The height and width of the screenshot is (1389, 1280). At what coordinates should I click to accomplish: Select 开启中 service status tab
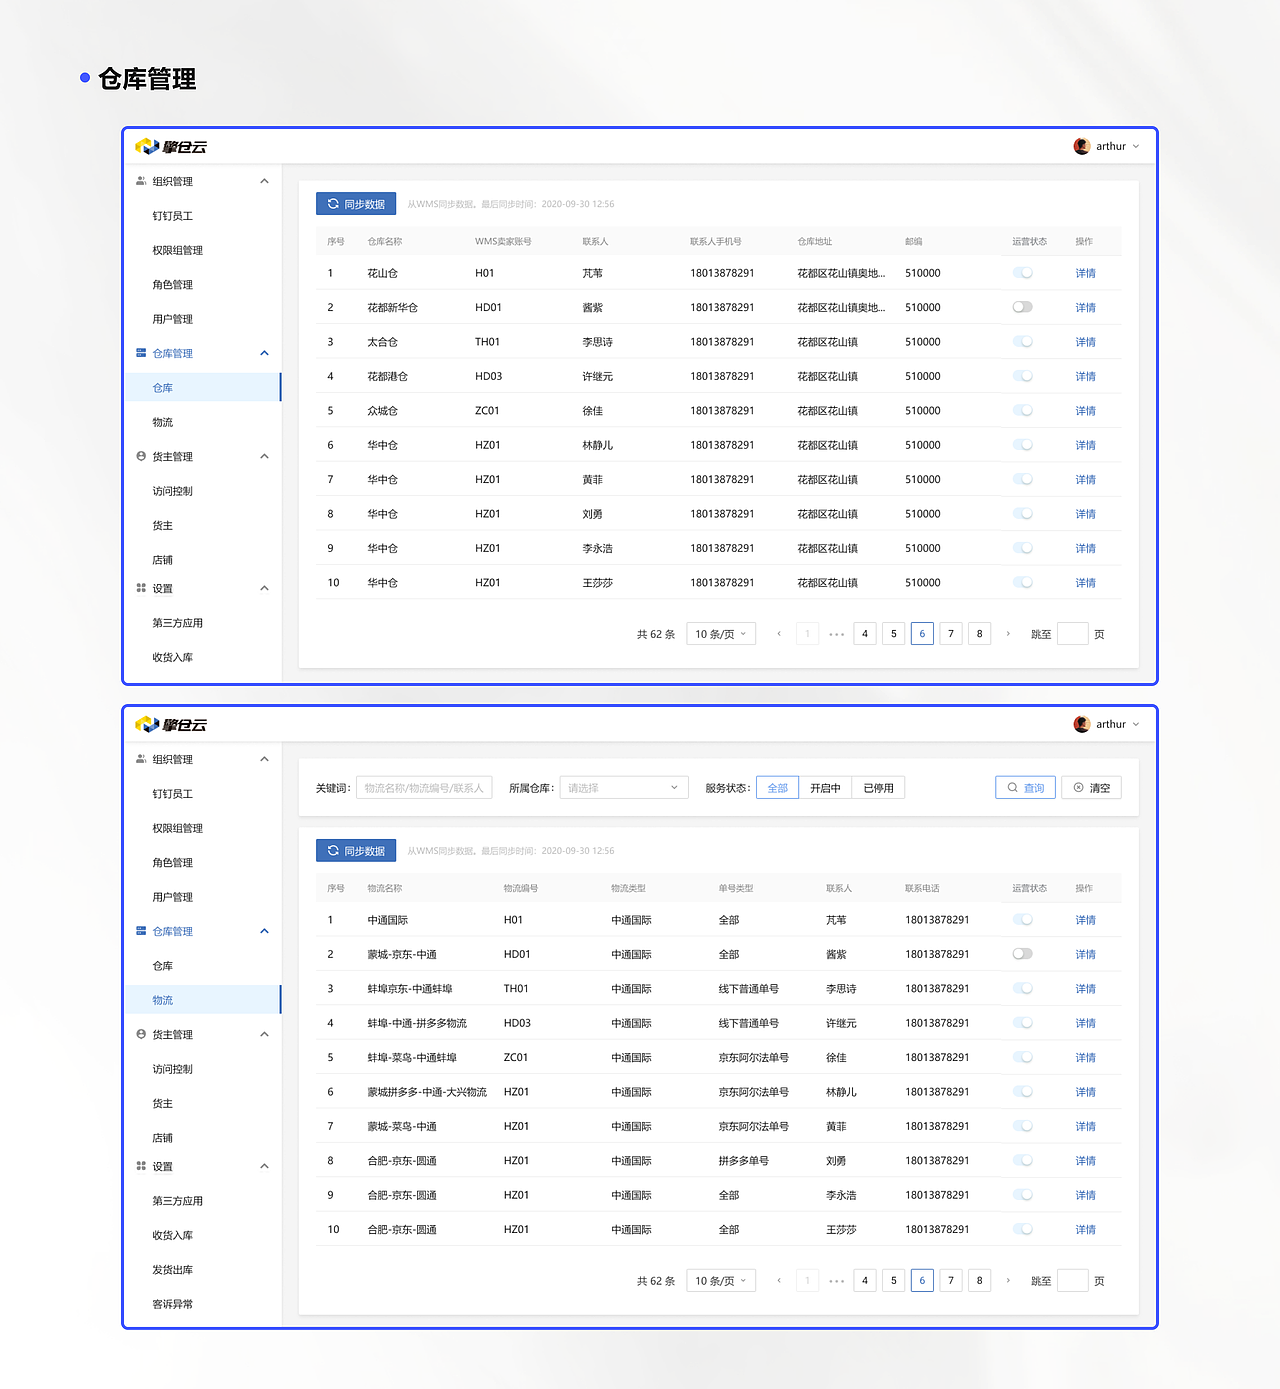click(x=825, y=788)
